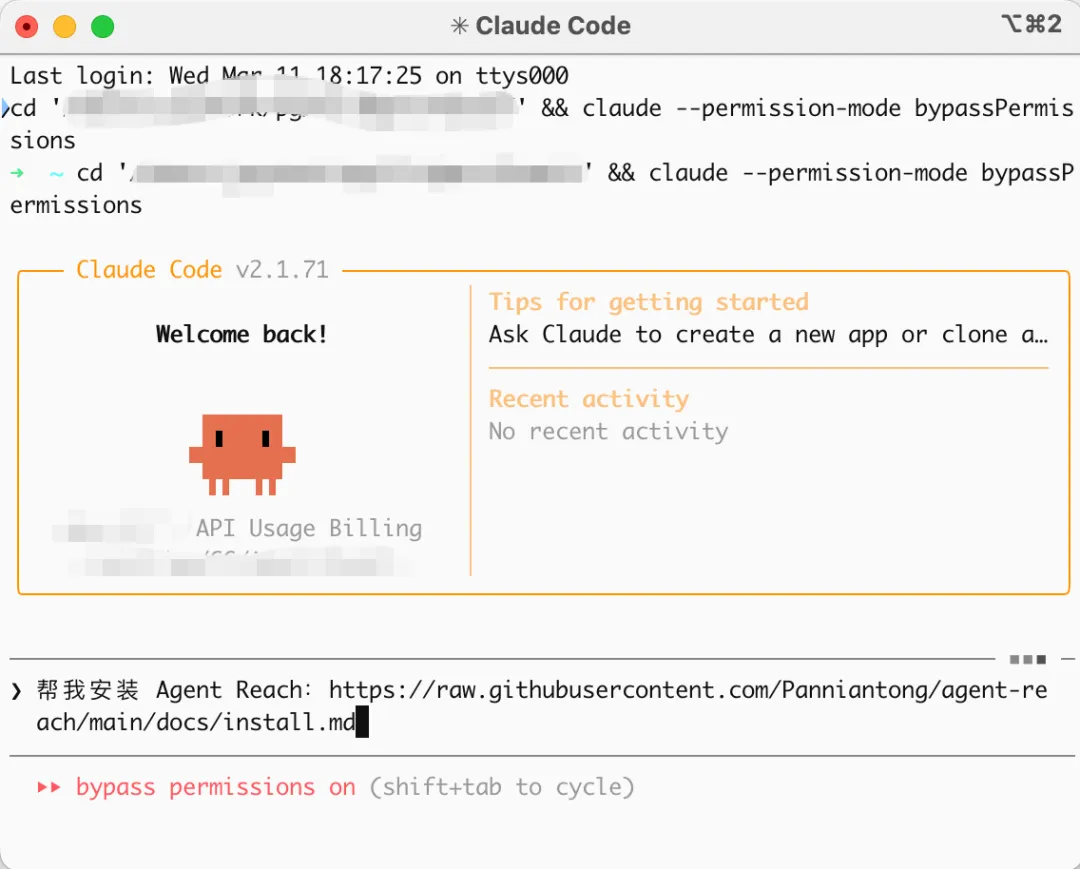This screenshot has height=869, width=1080.
Task: Click the blue marker beside the first cd line
Action: pyautogui.click(x=5, y=108)
